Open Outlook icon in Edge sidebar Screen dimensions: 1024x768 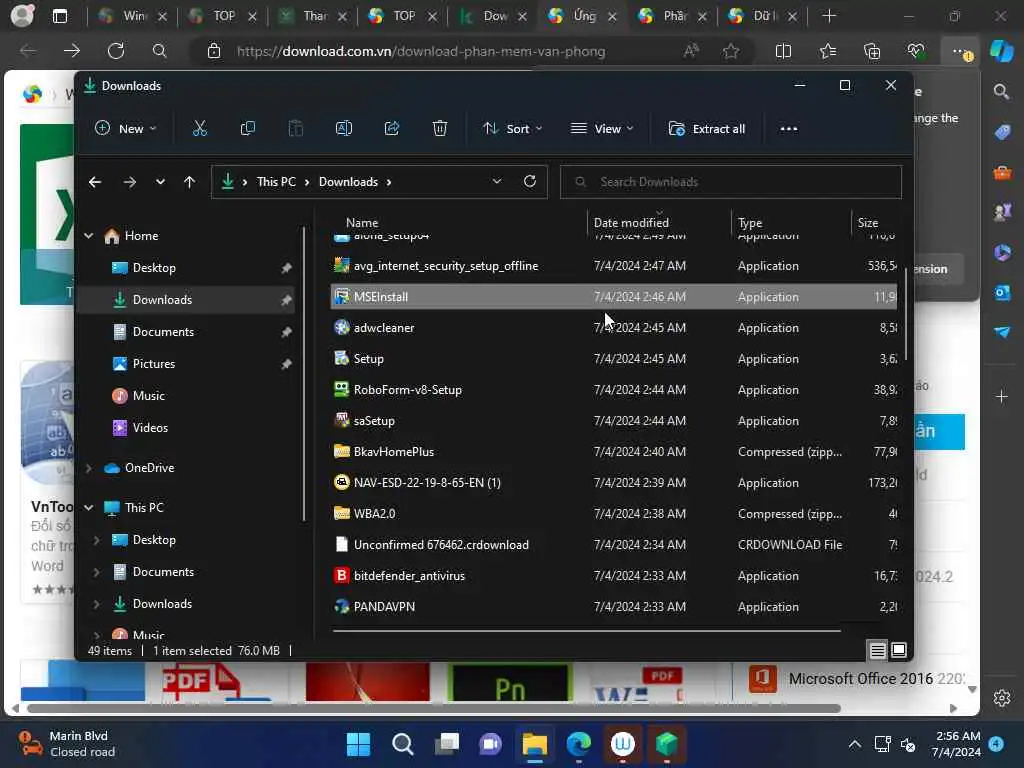click(1002, 293)
